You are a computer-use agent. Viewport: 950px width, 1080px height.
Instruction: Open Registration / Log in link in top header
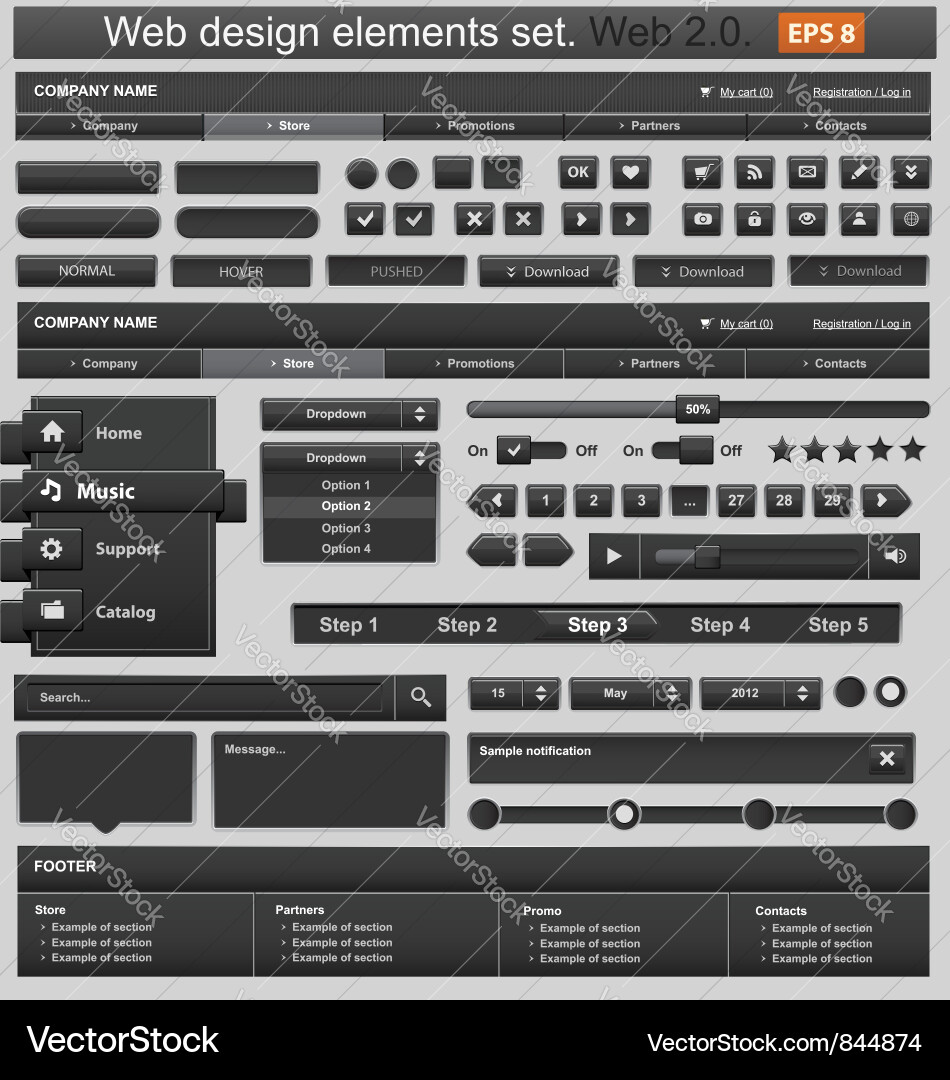pyautogui.click(x=862, y=92)
